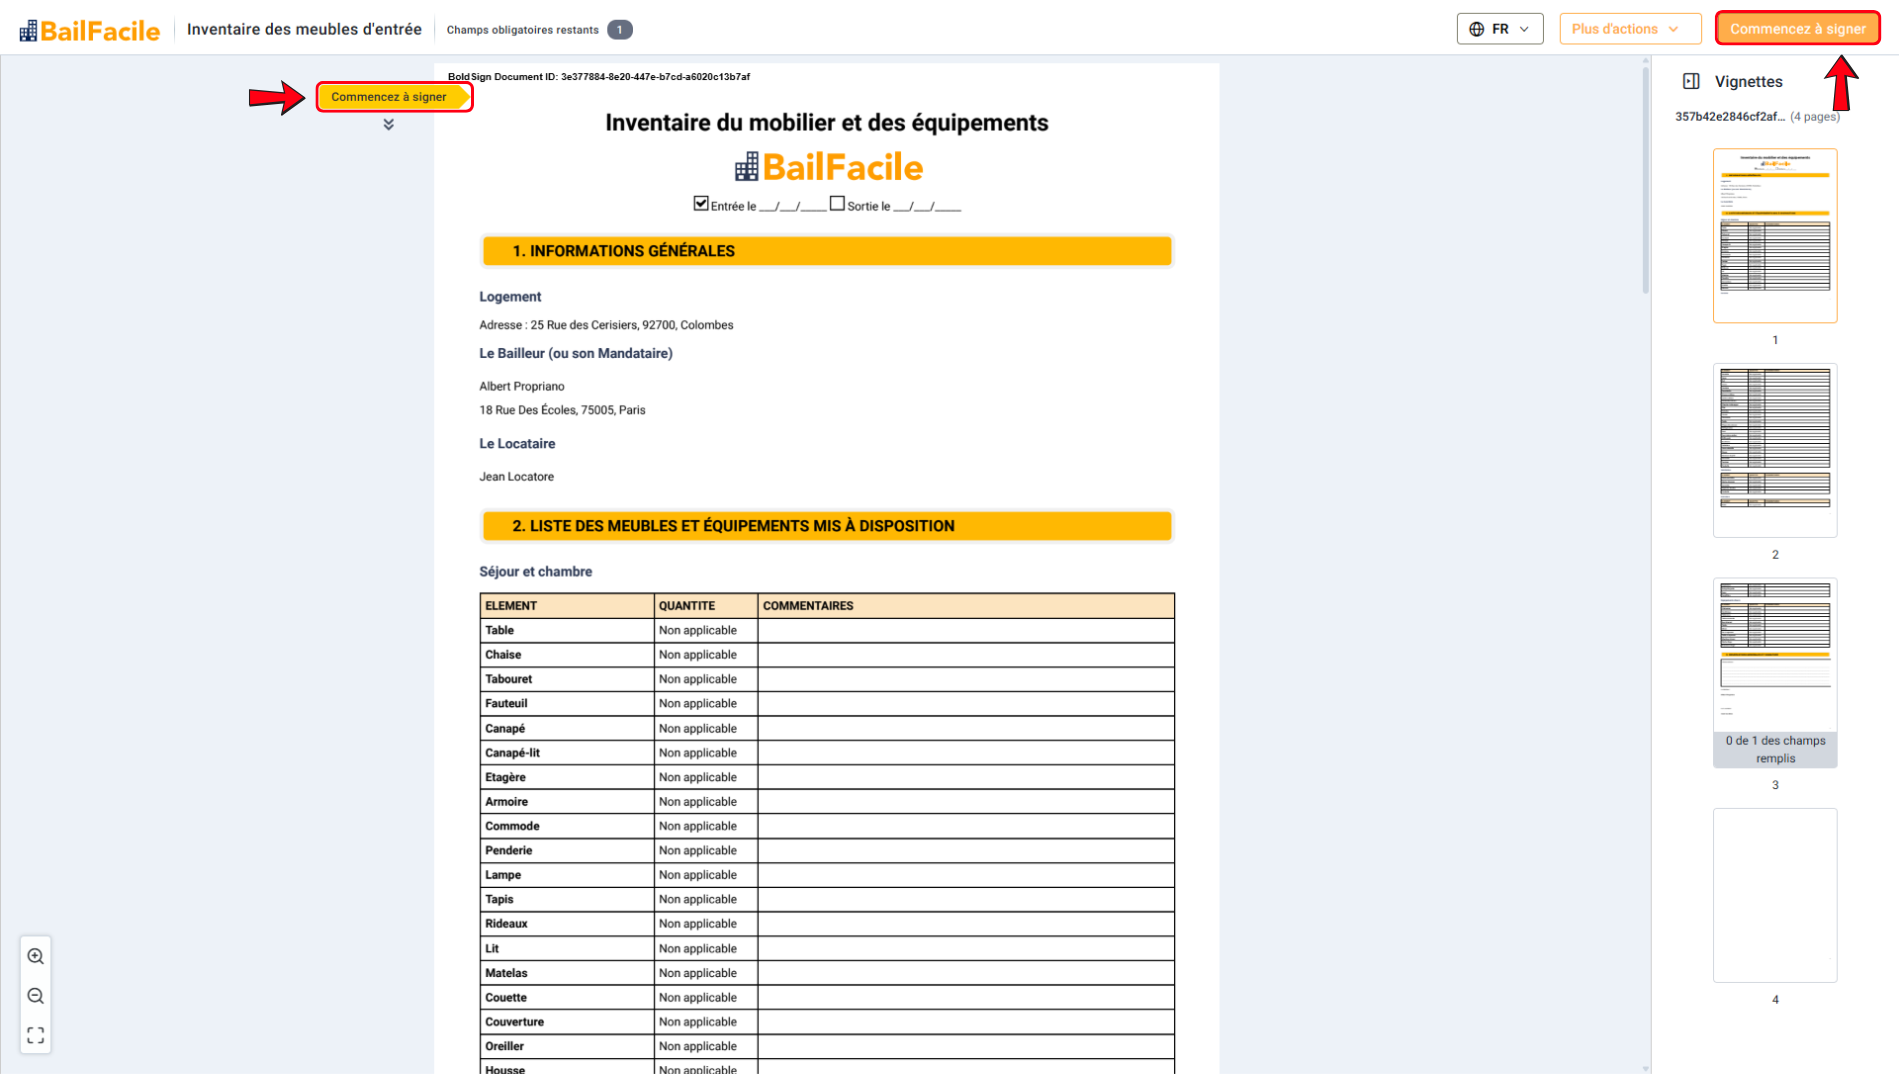
Task: Click the BailFacile logo in header
Action: pos(89,30)
